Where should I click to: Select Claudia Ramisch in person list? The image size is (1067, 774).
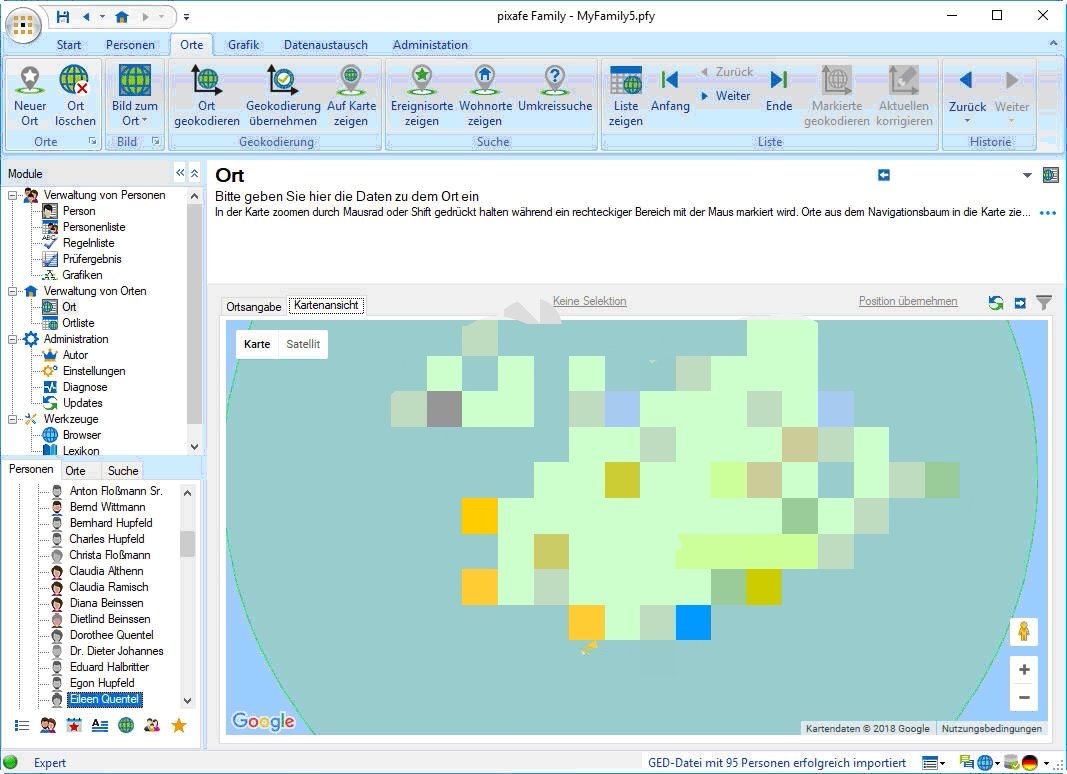pos(108,587)
